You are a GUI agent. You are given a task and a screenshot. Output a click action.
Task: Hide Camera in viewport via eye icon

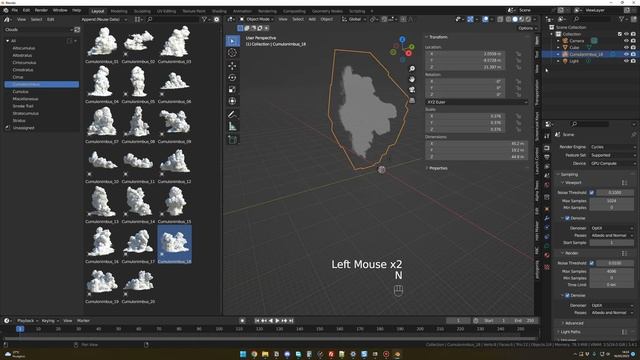tap(626, 41)
